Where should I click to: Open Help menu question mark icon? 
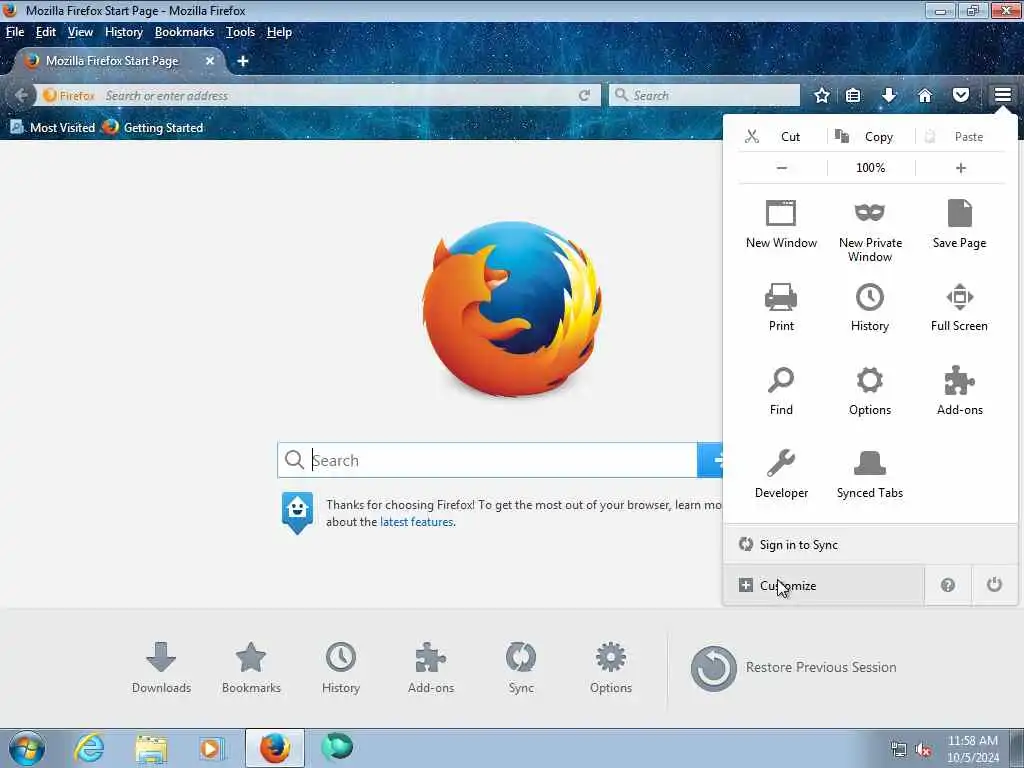tap(948, 586)
